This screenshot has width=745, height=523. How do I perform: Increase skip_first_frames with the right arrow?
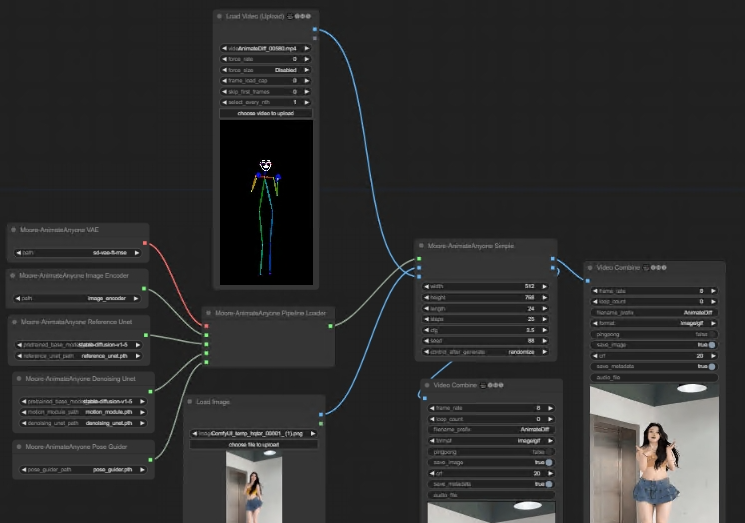(307, 92)
